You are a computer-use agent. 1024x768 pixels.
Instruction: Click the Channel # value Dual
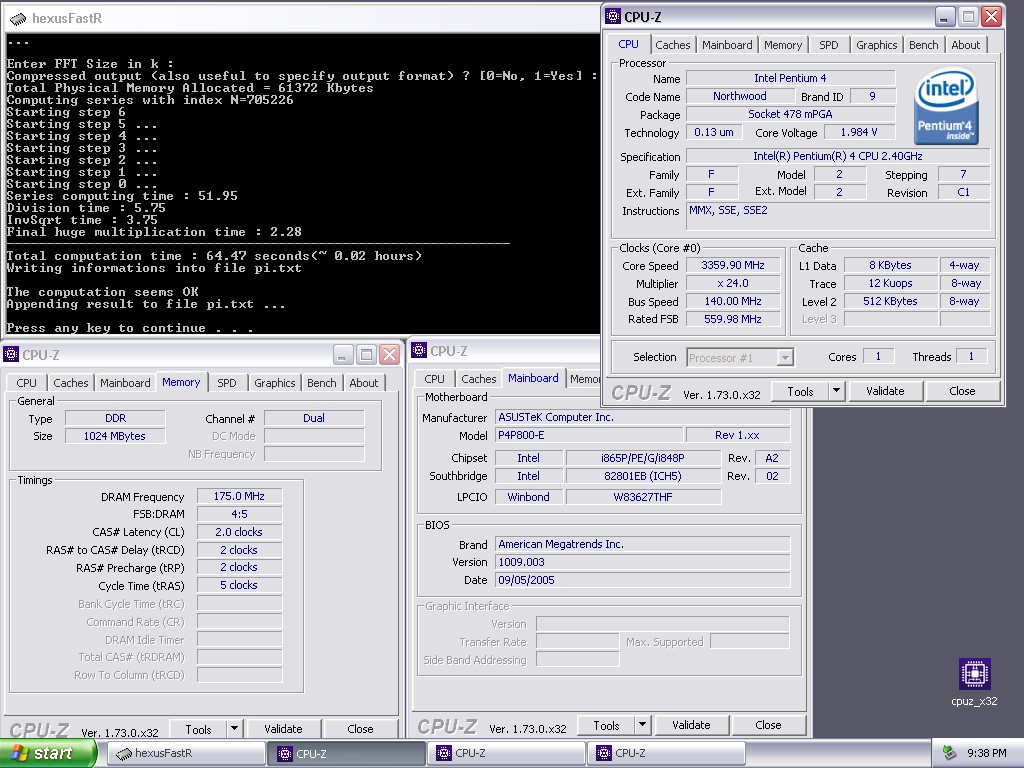click(314, 418)
